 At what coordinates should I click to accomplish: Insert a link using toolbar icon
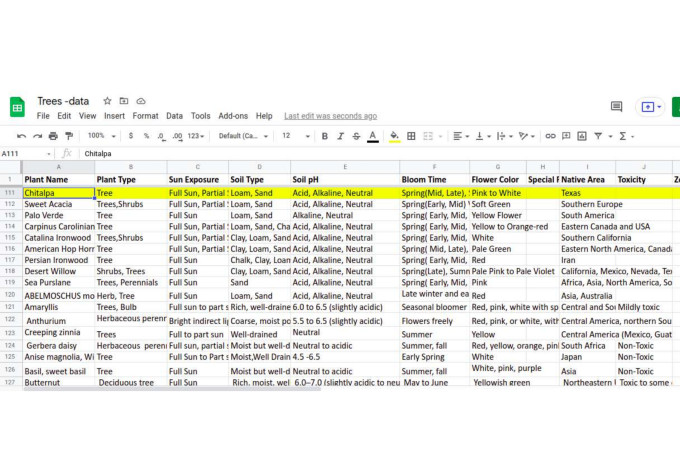coord(550,136)
